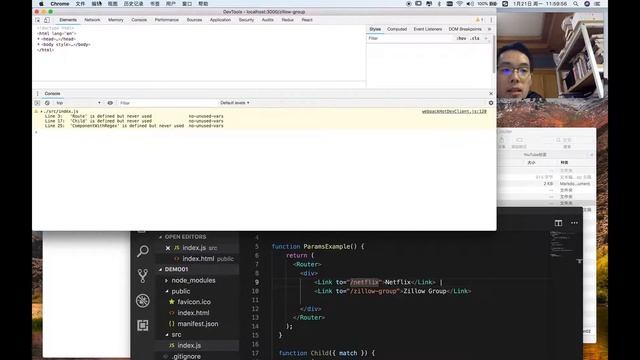Split the VS Code editor icon
Screen dimensions: 640x360
(x=558, y=223)
